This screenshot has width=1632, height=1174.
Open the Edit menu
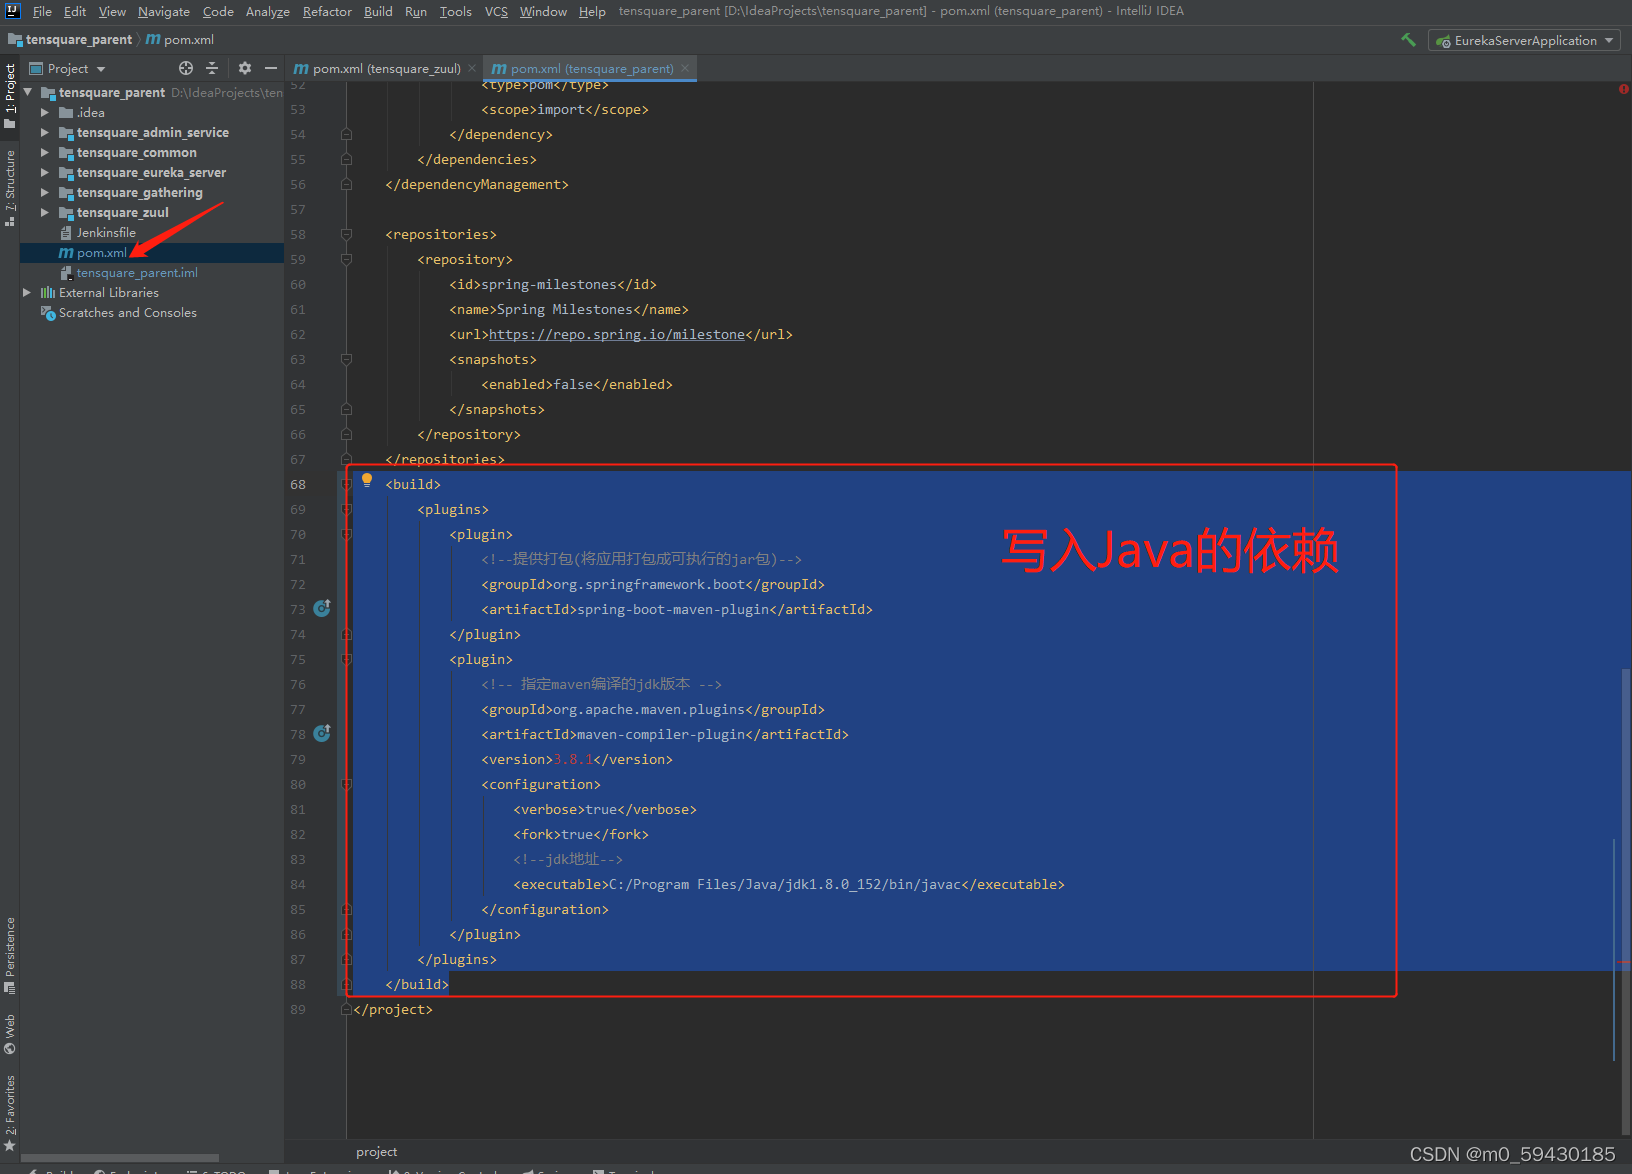pyautogui.click(x=75, y=11)
